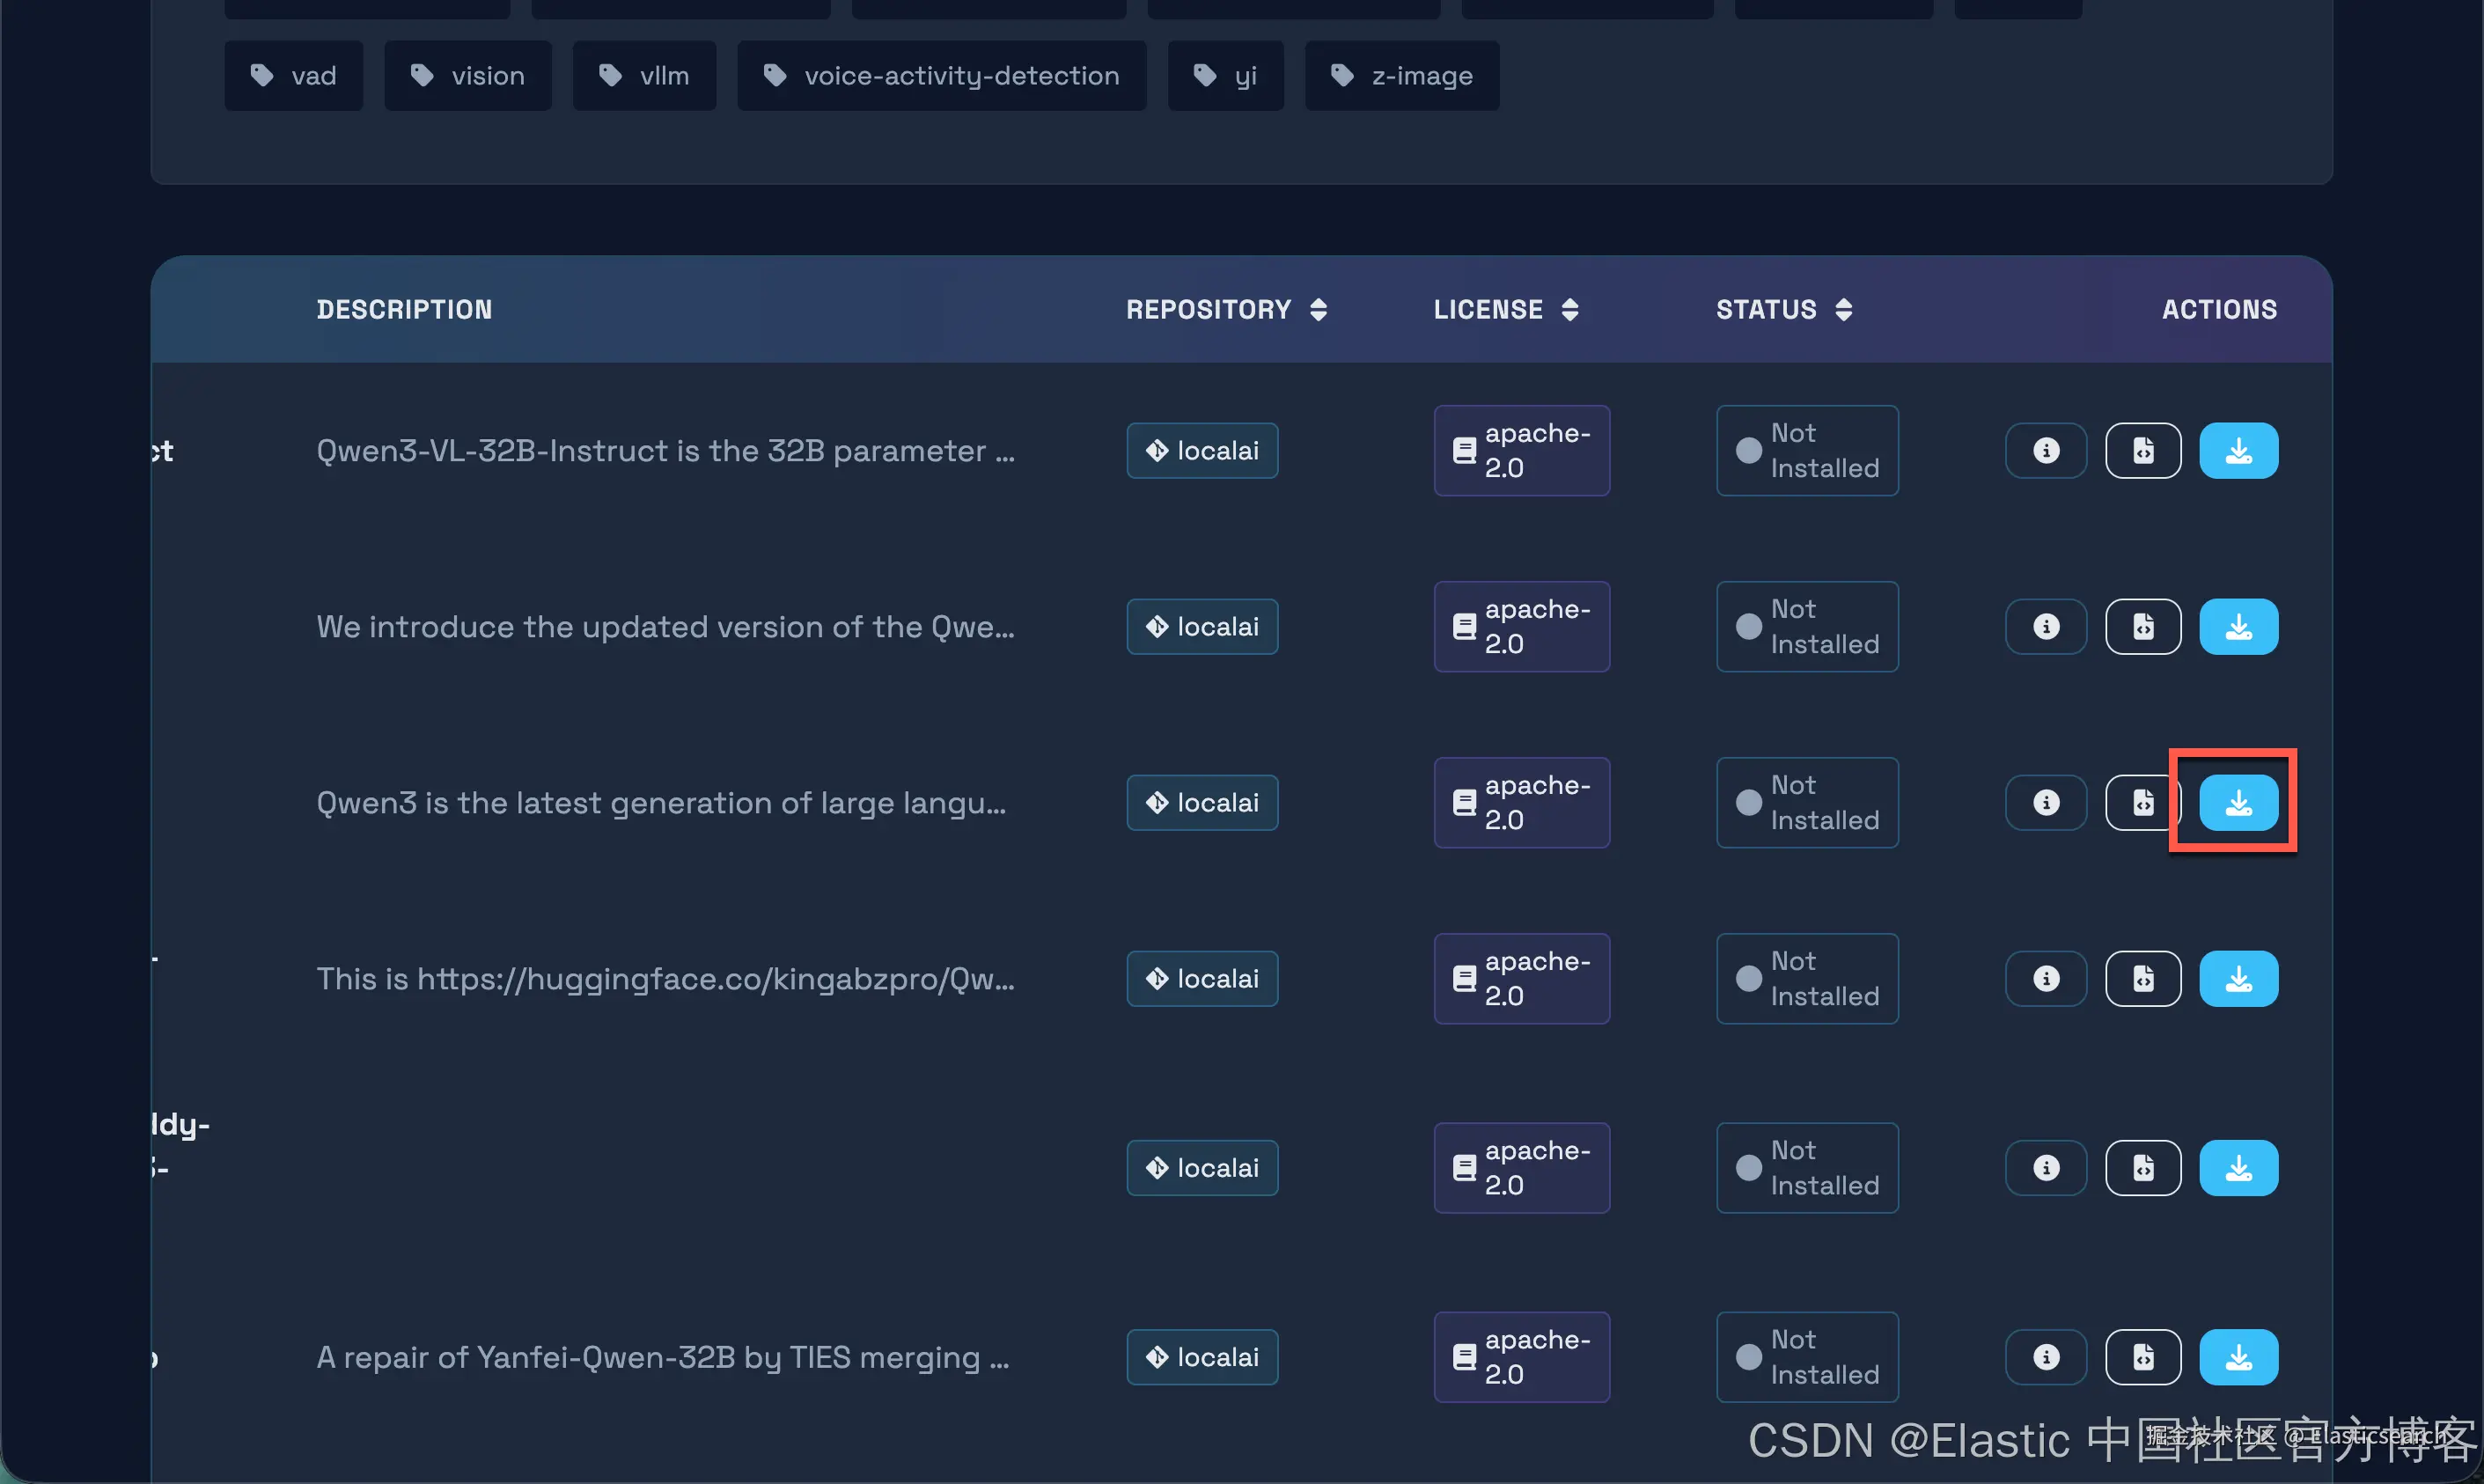Screen dimensions: 2484x1484
Task: Click the info icon for the huggingface kingabzpro row
Action: (x=2046, y=979)
